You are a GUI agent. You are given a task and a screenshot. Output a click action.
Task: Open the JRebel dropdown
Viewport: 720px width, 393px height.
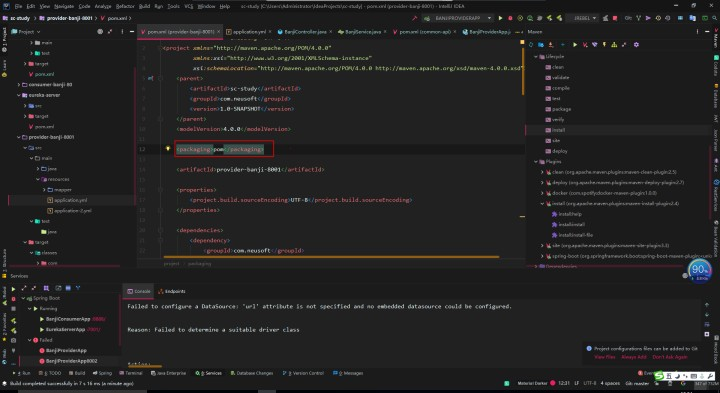[584, 18]
